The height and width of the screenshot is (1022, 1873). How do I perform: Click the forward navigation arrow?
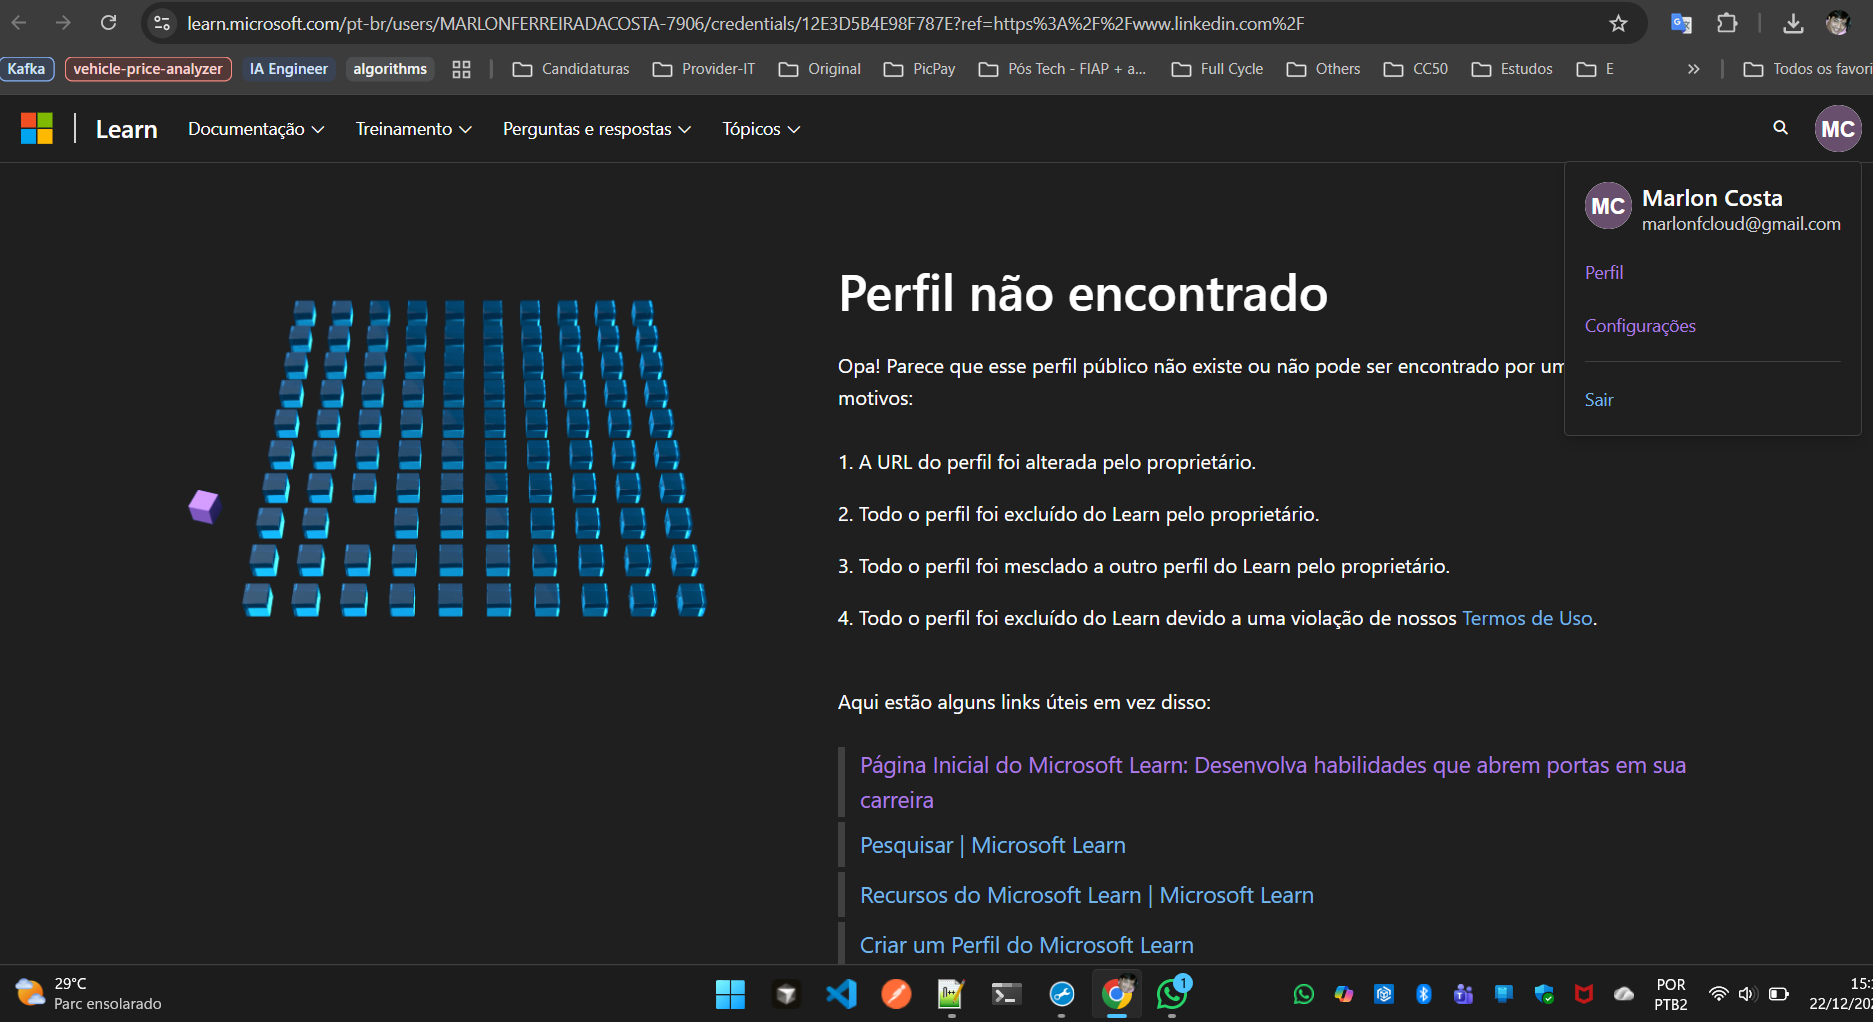(x=63, y=22)
